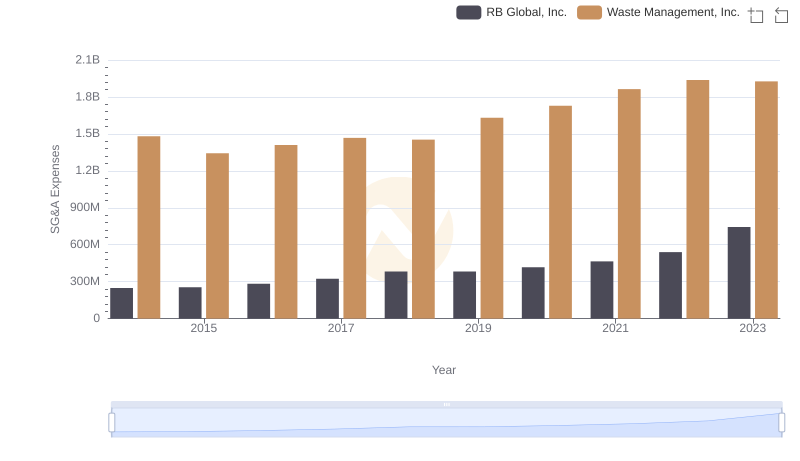
Task: Click the 2020 RB Global bar
Action: [533, 293]
